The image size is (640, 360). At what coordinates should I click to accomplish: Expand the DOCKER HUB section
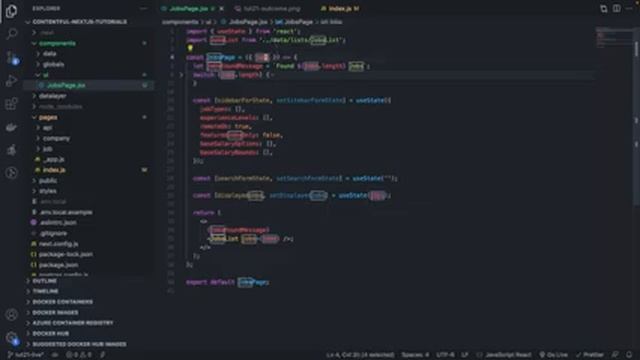pyautogui.click(x=51, y=333)
